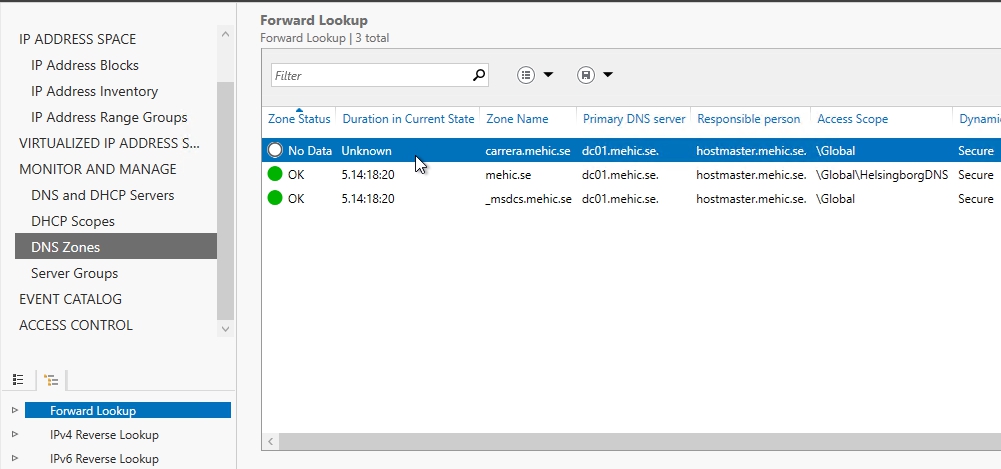Click the save query disk icon
Viewport: 1001px width, 469px height.
click(586, 75)
